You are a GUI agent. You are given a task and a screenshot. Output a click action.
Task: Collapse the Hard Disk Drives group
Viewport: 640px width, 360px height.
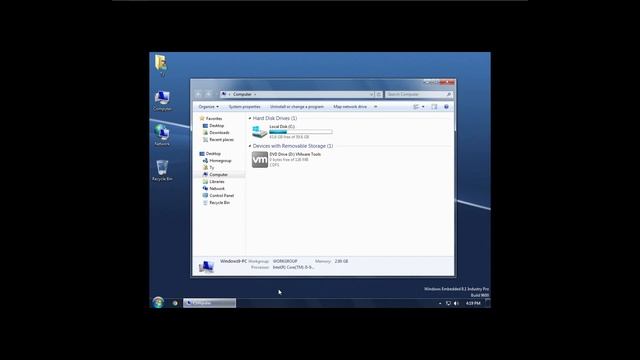250,118
